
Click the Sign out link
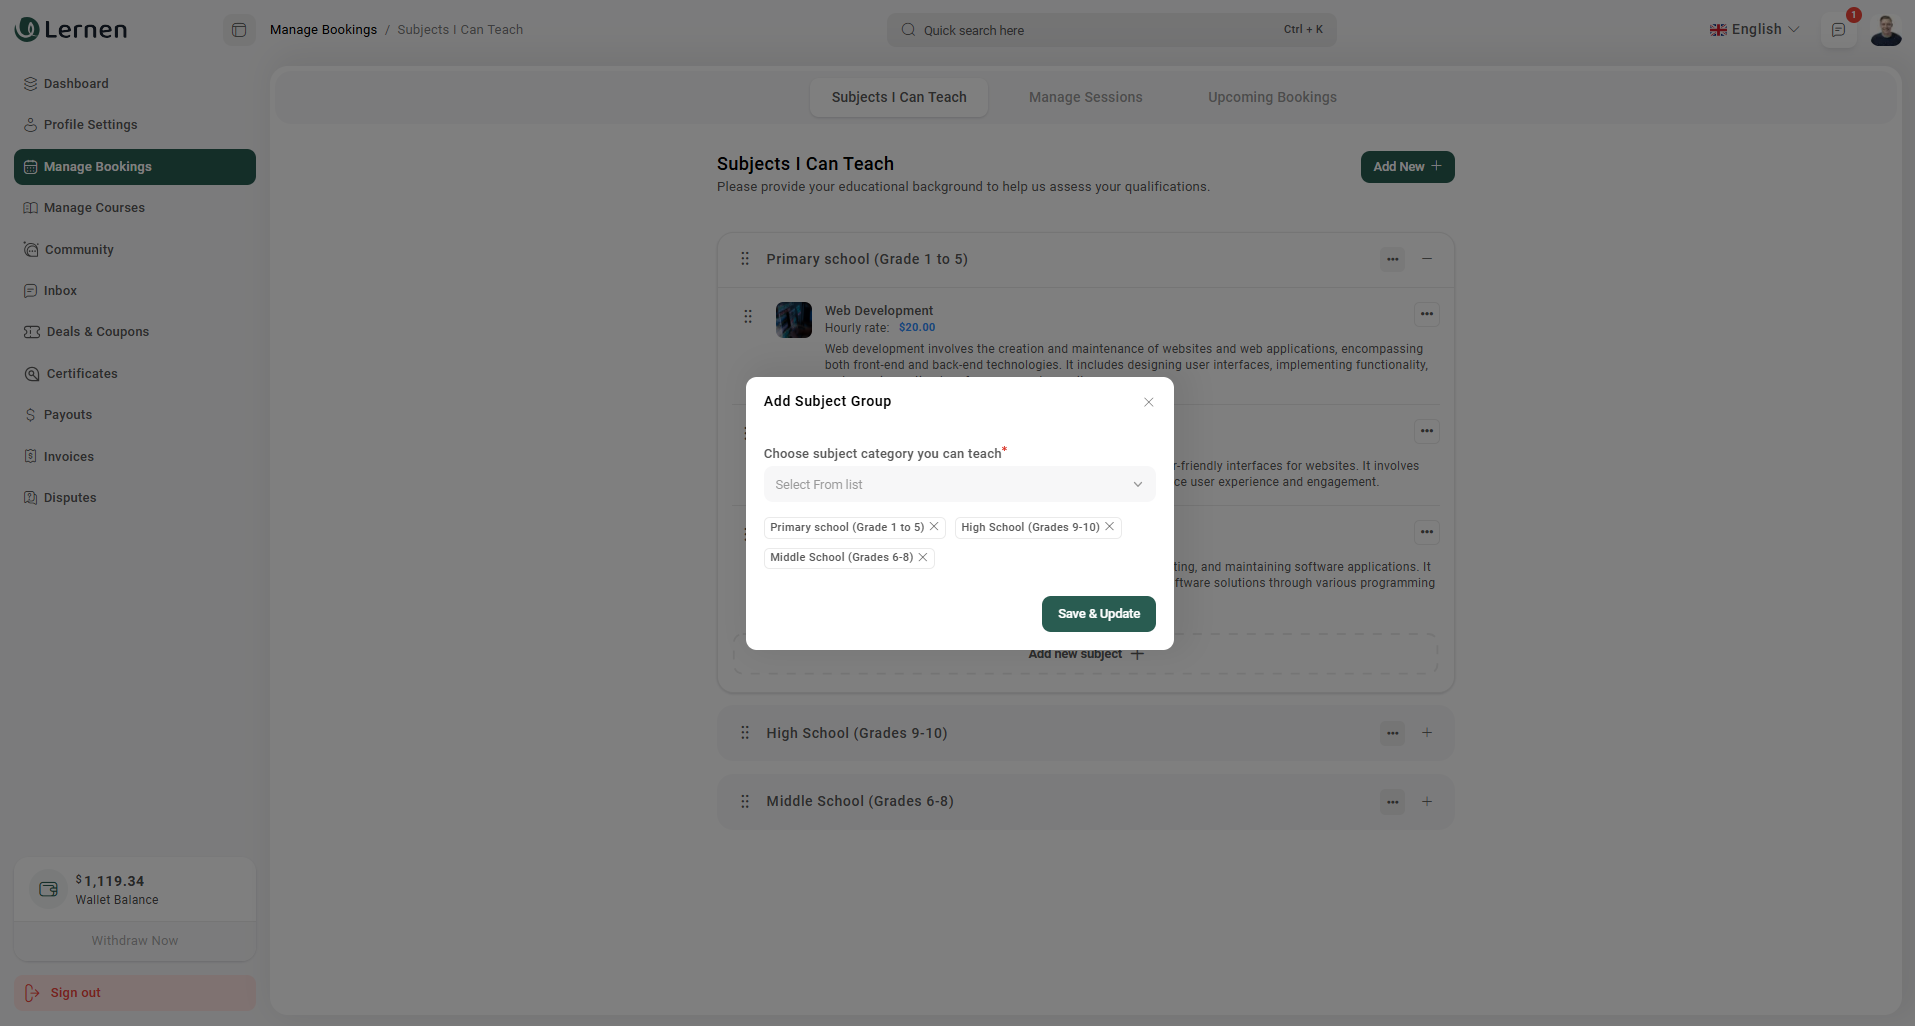(75, 993)
